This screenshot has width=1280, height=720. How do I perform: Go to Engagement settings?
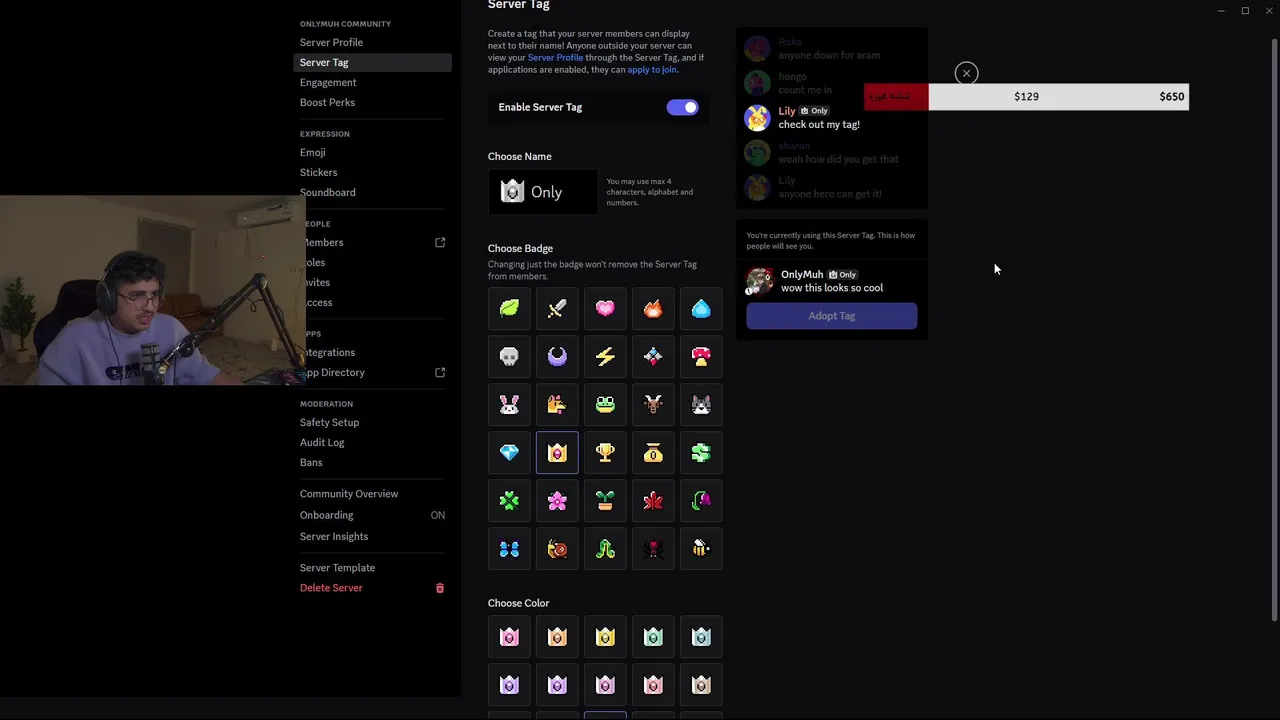[x=373, y=82]
